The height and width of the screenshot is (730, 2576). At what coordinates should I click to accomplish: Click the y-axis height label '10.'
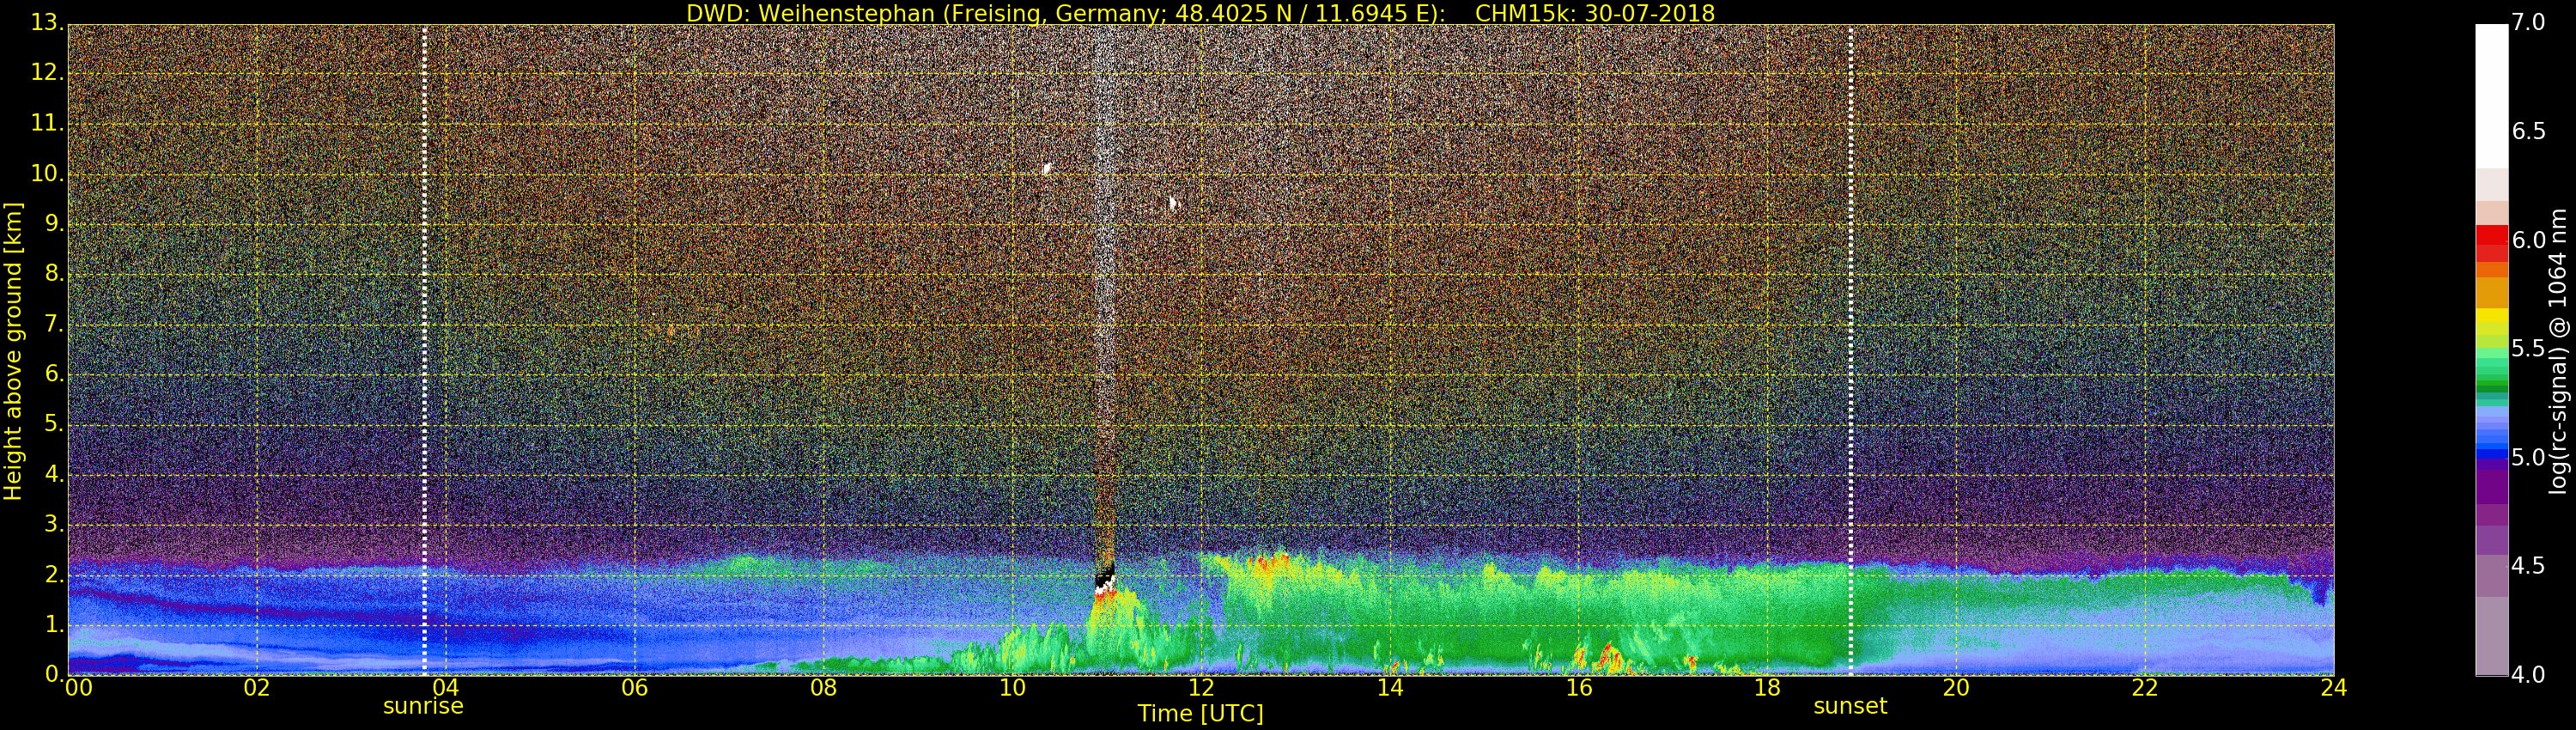[x=47, y=173]
